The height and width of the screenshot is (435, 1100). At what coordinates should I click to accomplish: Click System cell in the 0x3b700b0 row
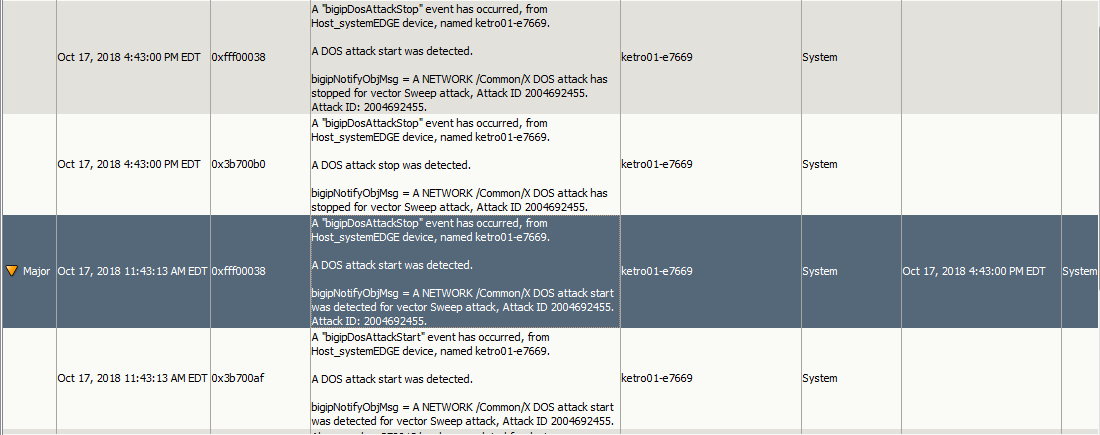(820, 164)
